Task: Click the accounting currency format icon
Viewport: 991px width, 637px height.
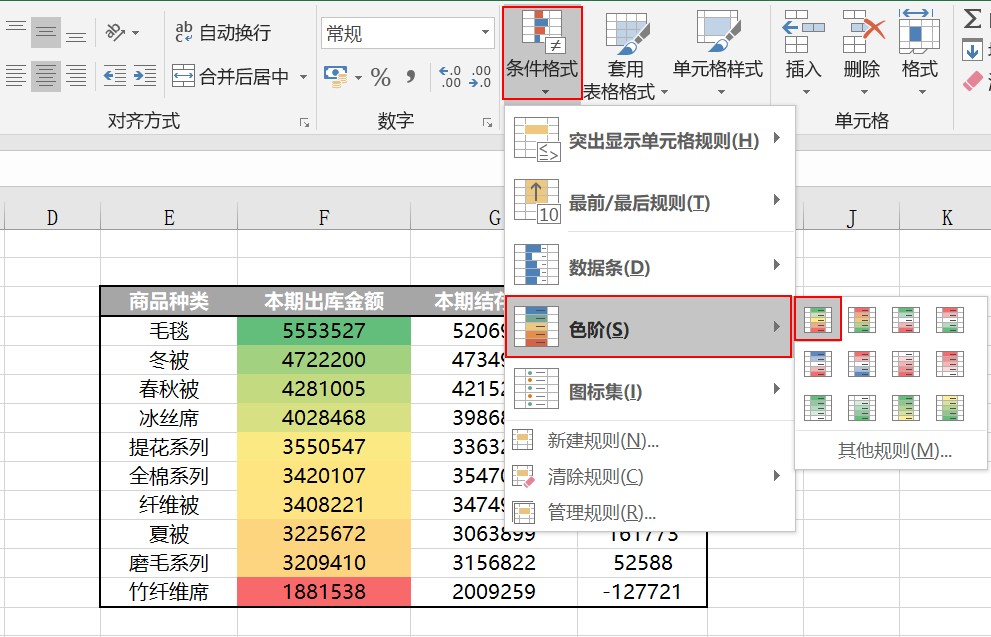Action: 336,77
